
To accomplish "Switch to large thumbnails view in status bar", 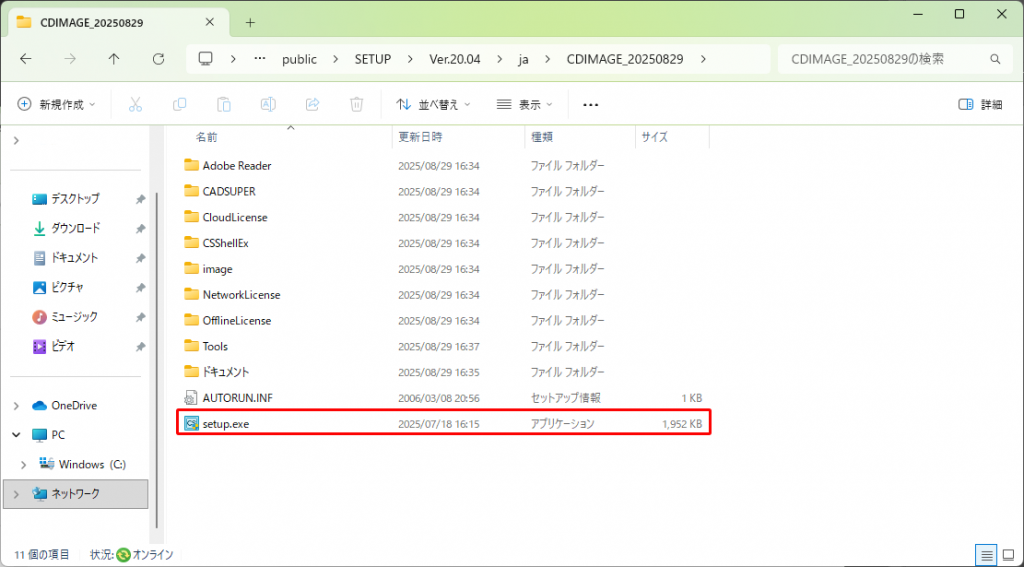I will (1007, 554).
